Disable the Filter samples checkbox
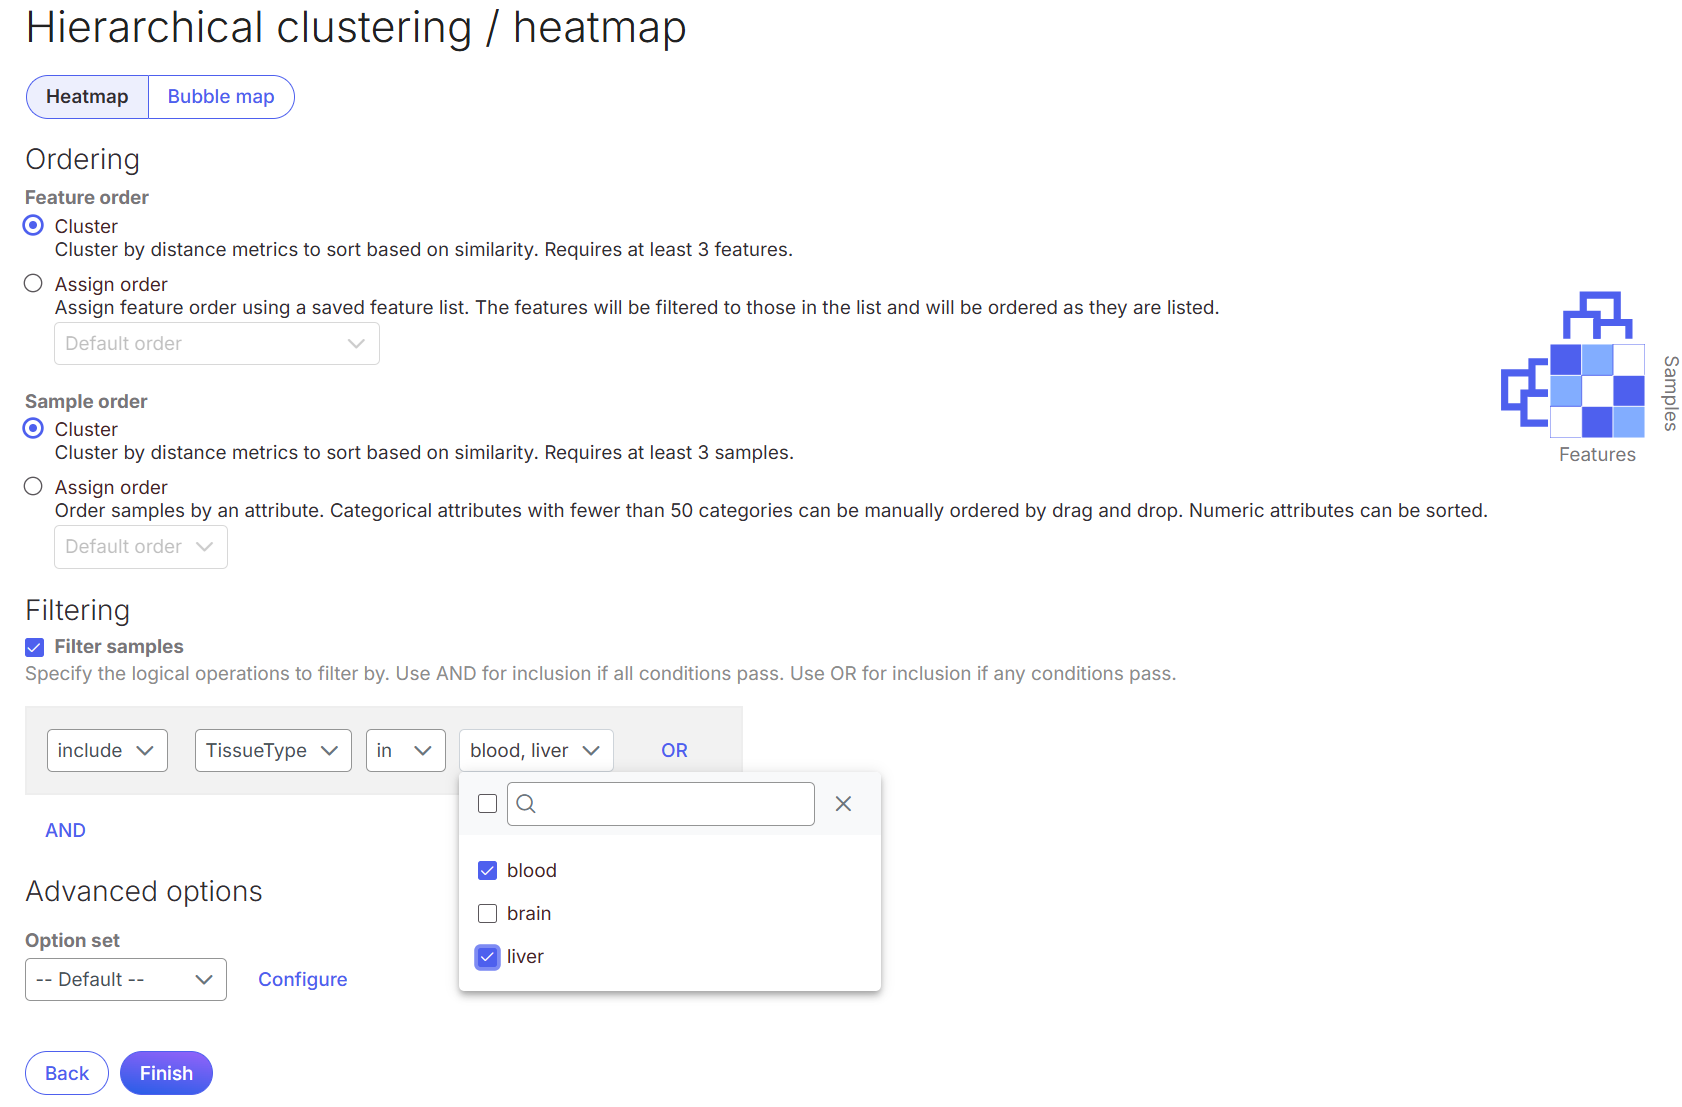Screen dimensions: 1682x1107 (x=35, y=647)
